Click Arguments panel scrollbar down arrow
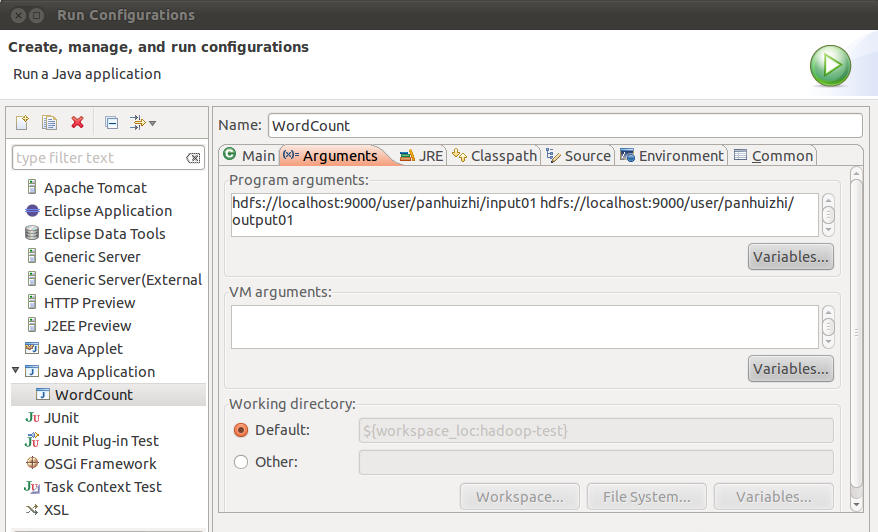The width and height of the screenshot is (878, 532). 856,505
